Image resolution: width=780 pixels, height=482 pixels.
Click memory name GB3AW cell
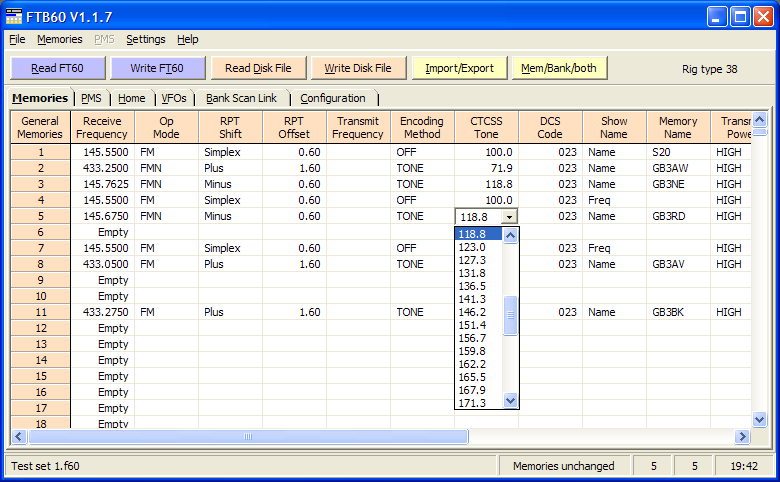point(678,168)
